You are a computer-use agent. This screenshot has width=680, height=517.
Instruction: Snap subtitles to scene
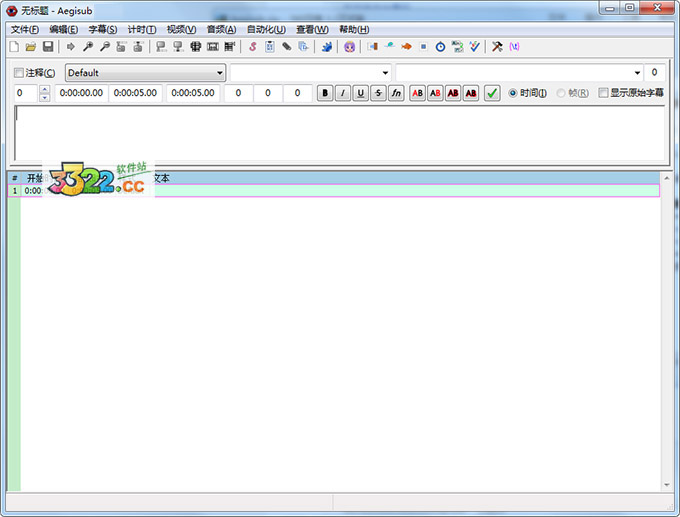coord(212,46)
